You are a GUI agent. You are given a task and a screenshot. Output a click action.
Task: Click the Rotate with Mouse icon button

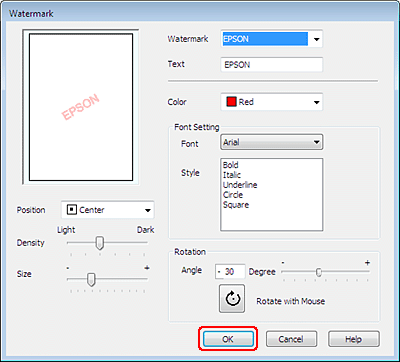(232, 298)
